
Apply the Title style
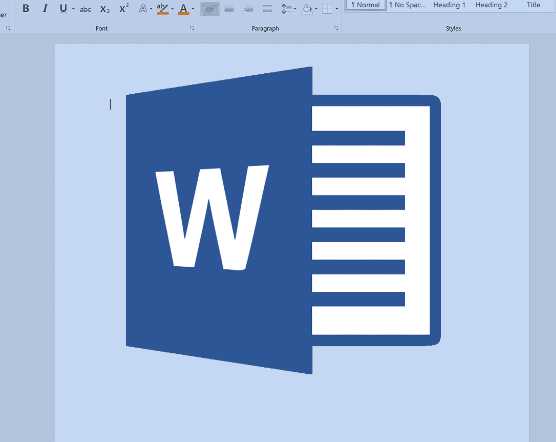(x=533, y=5)
